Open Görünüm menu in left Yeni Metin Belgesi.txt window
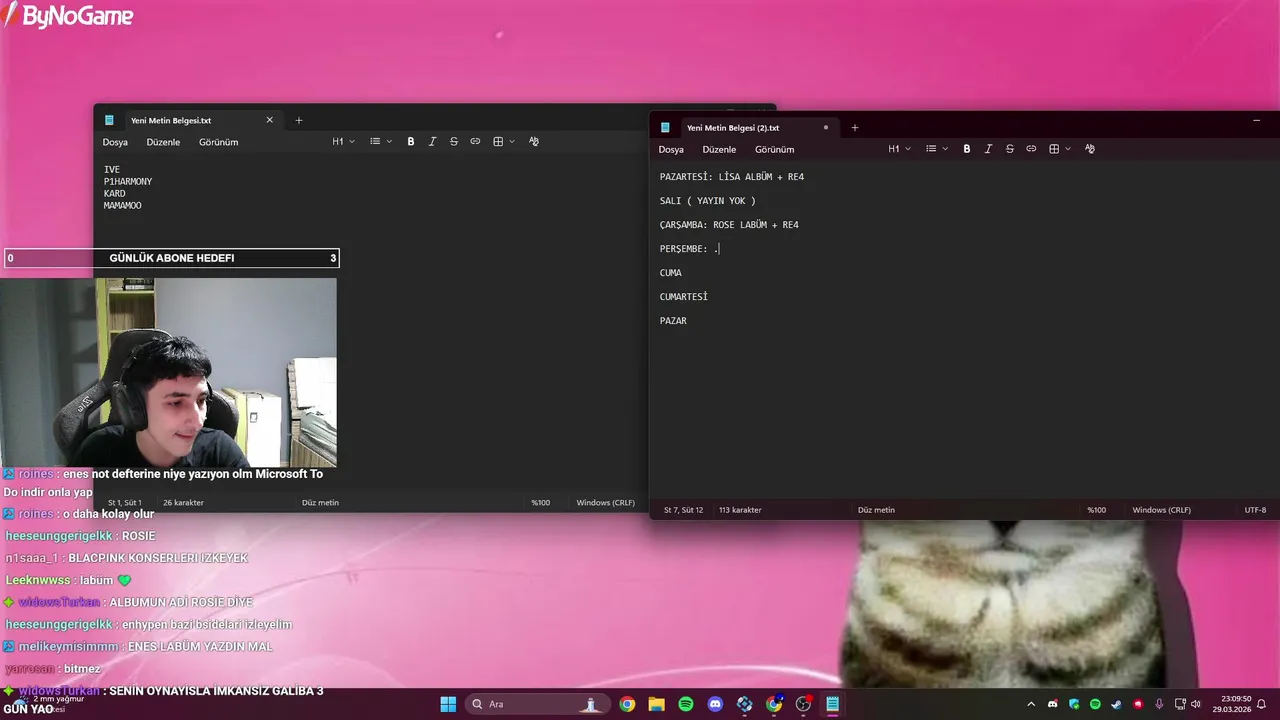 pos(218,142)
